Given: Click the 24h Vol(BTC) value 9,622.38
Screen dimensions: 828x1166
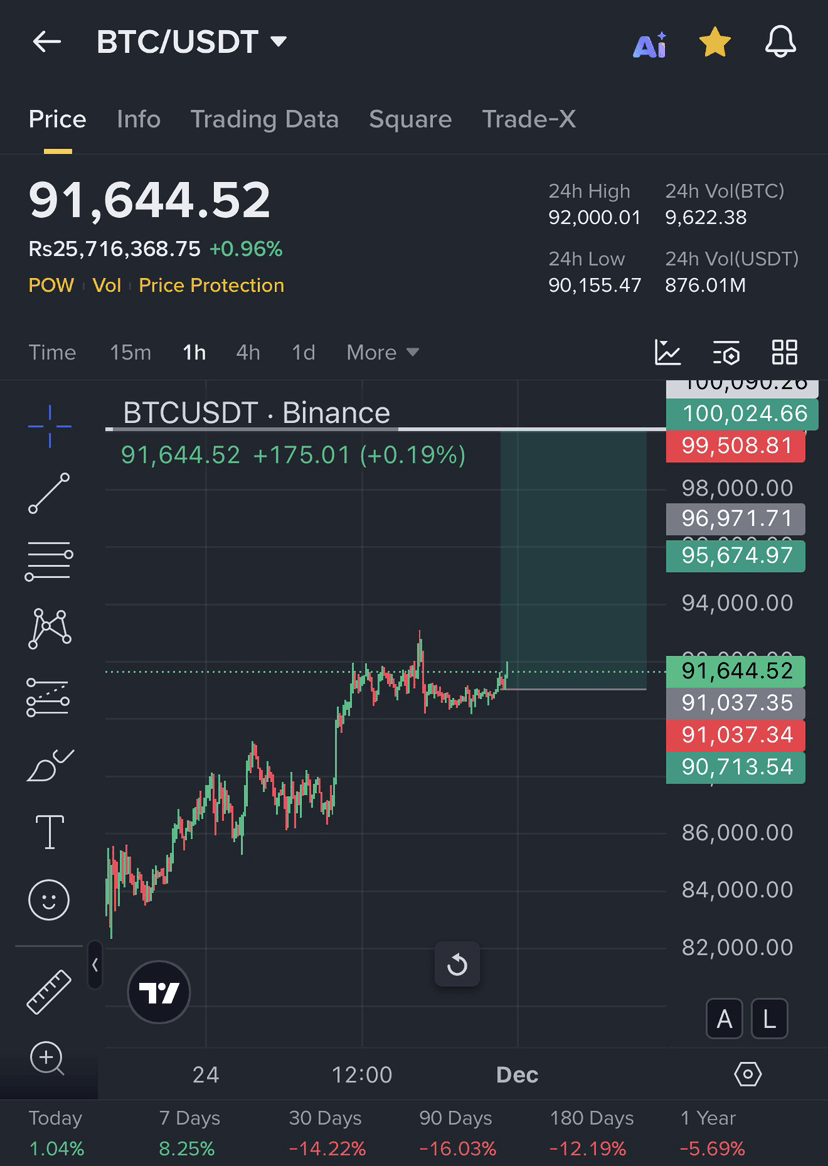Looking at the screenshot, I should point(706,218).
